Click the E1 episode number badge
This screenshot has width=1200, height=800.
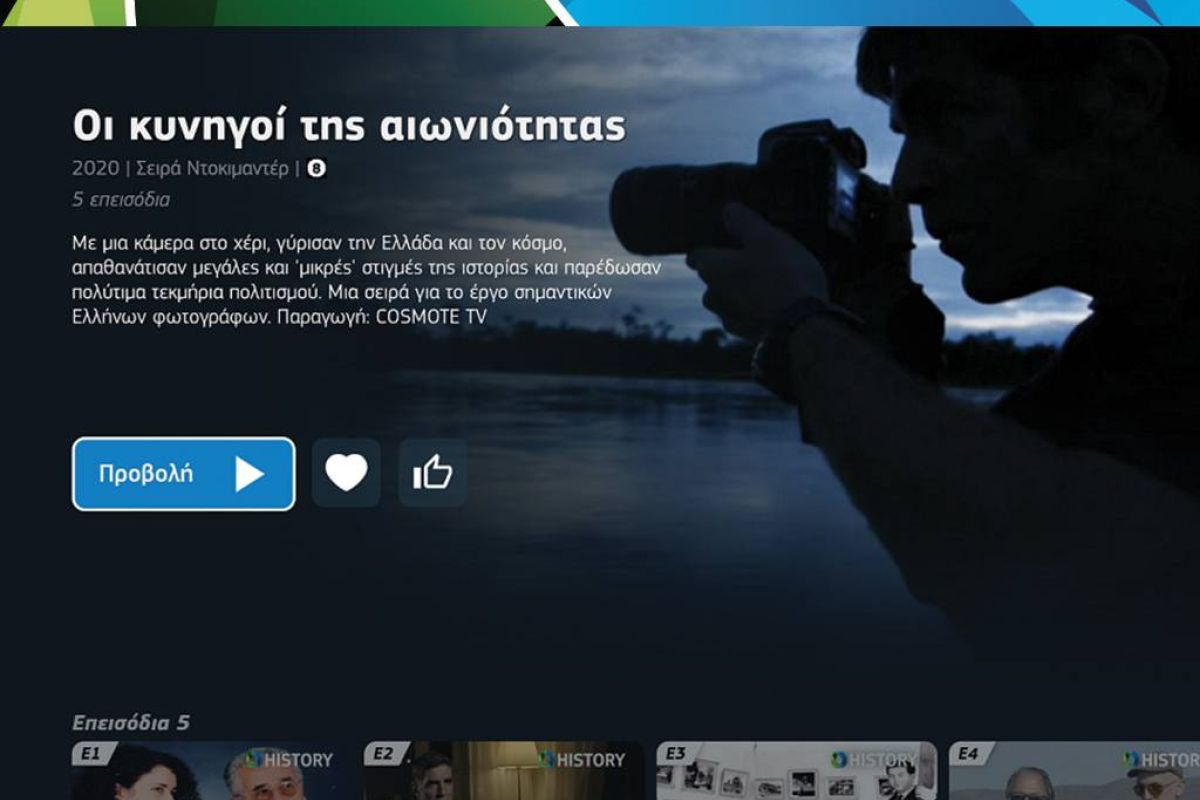pyautogui.click(x=91, y=754)
